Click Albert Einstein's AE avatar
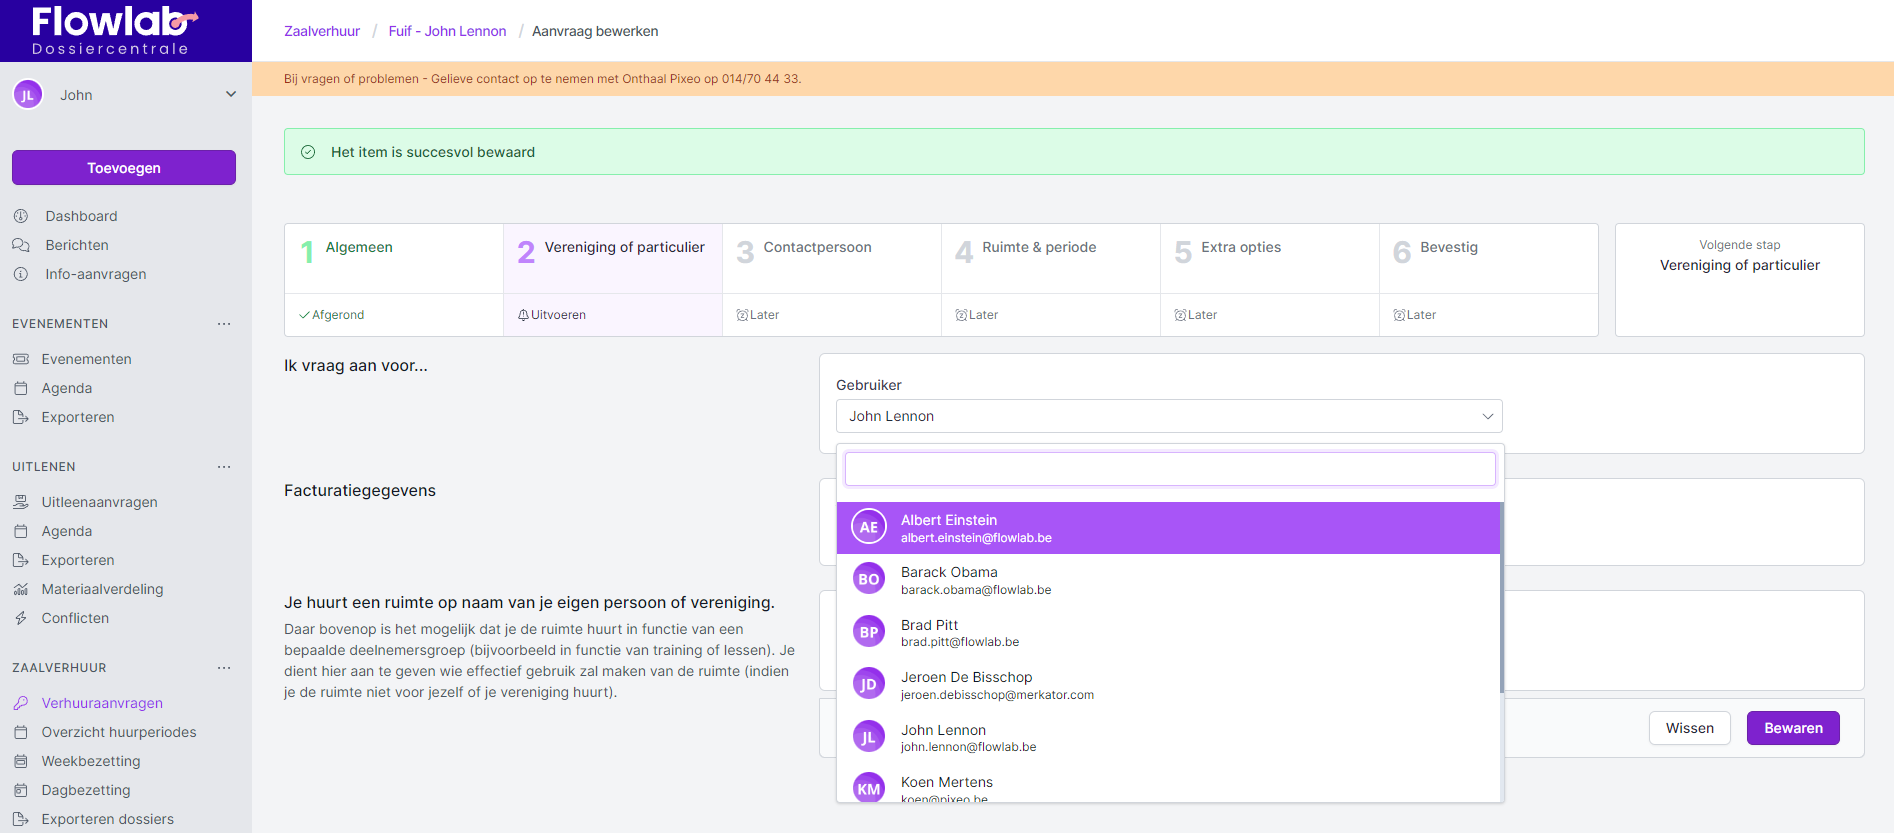 pos(868,527)
